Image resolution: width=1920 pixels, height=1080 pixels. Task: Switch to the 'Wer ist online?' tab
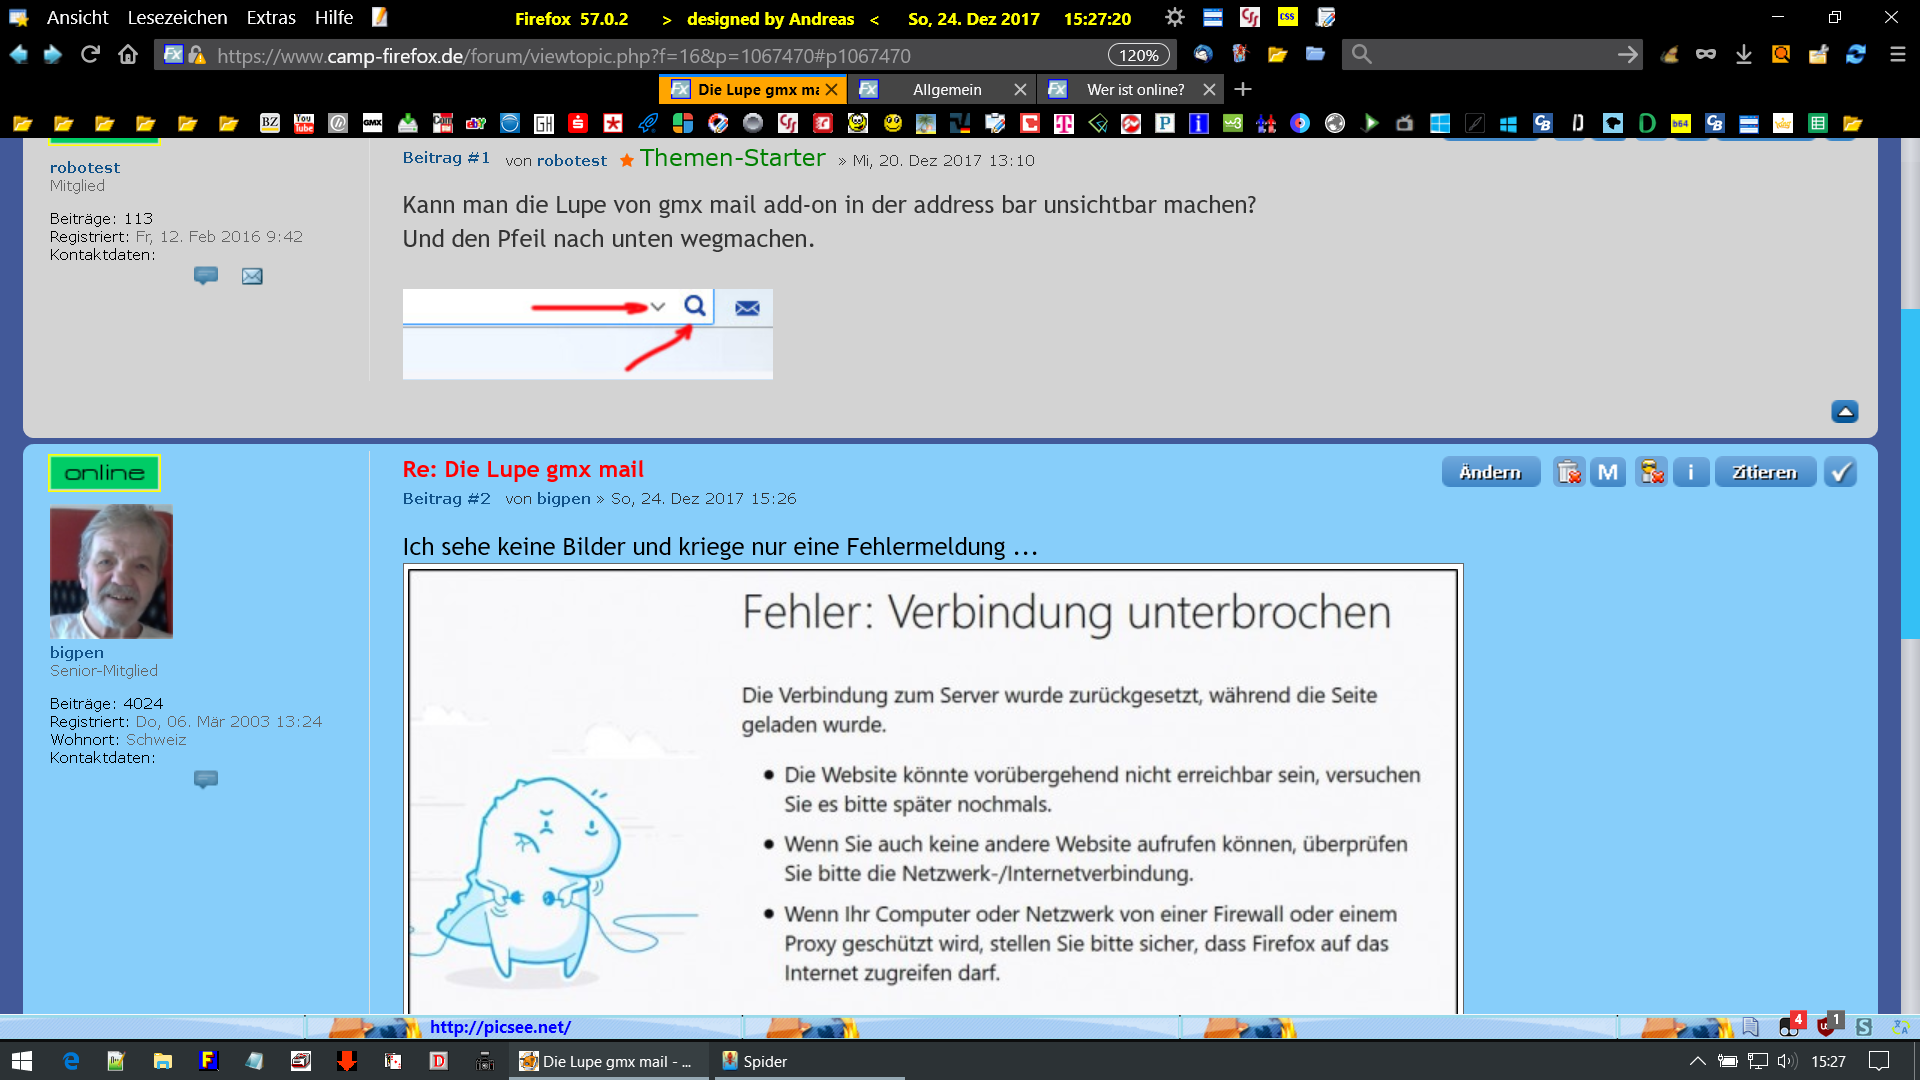(x=1135, y=90)
